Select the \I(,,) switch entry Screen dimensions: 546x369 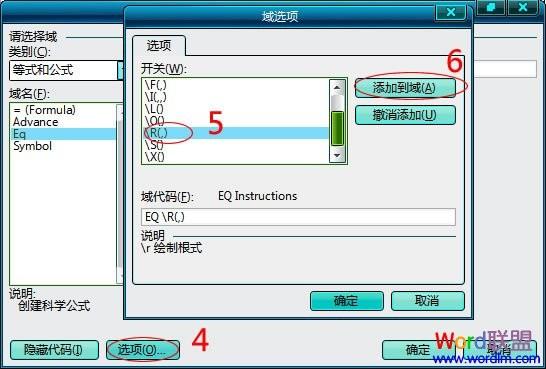tap(236, 96)
